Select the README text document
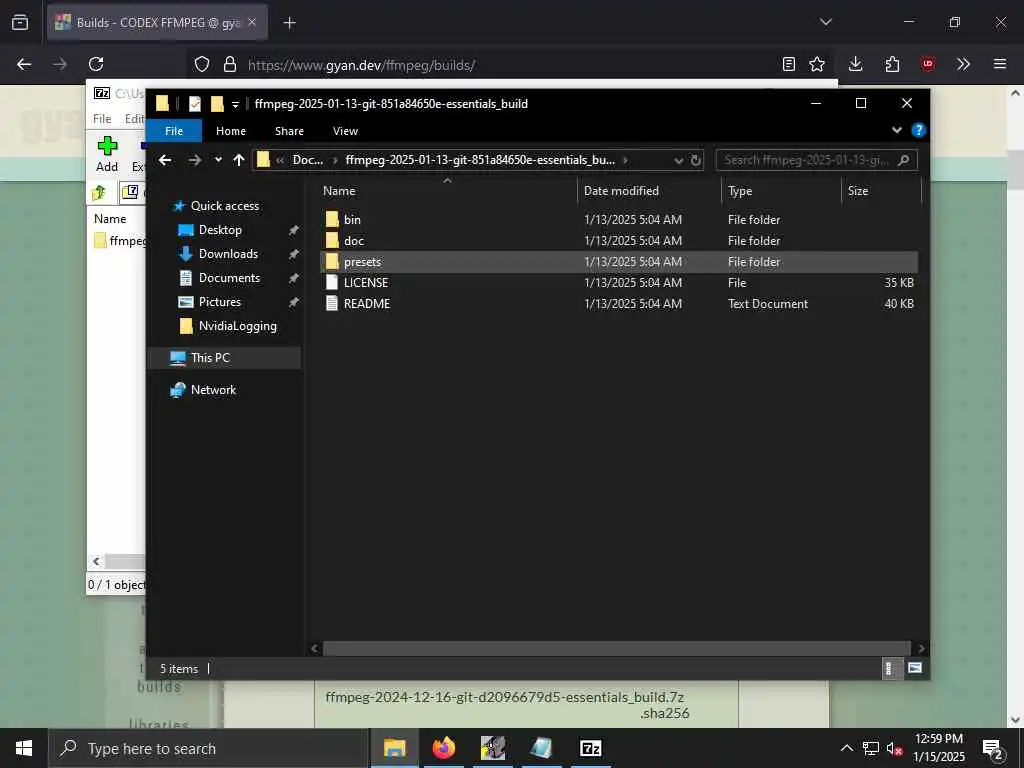This screenshot has height=768, width=1024. tap(366, 304)
